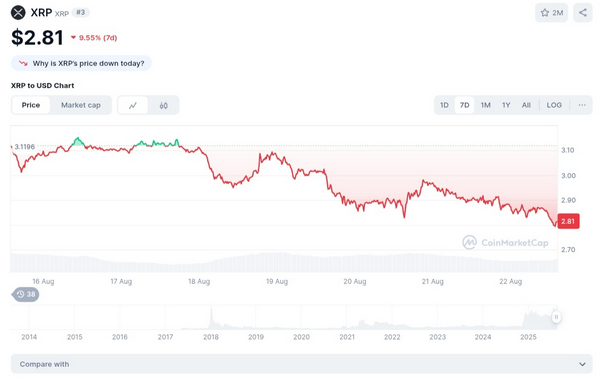Choose the 1Y time range
Image resolution: width=600 pixels, height=385 pixels.
coord(506,105)
